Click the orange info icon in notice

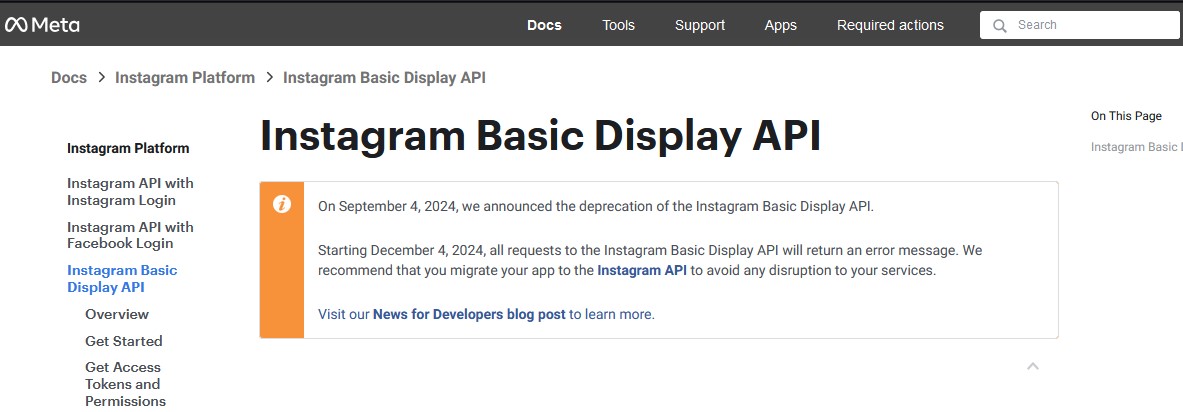click(x=281, y=204)
